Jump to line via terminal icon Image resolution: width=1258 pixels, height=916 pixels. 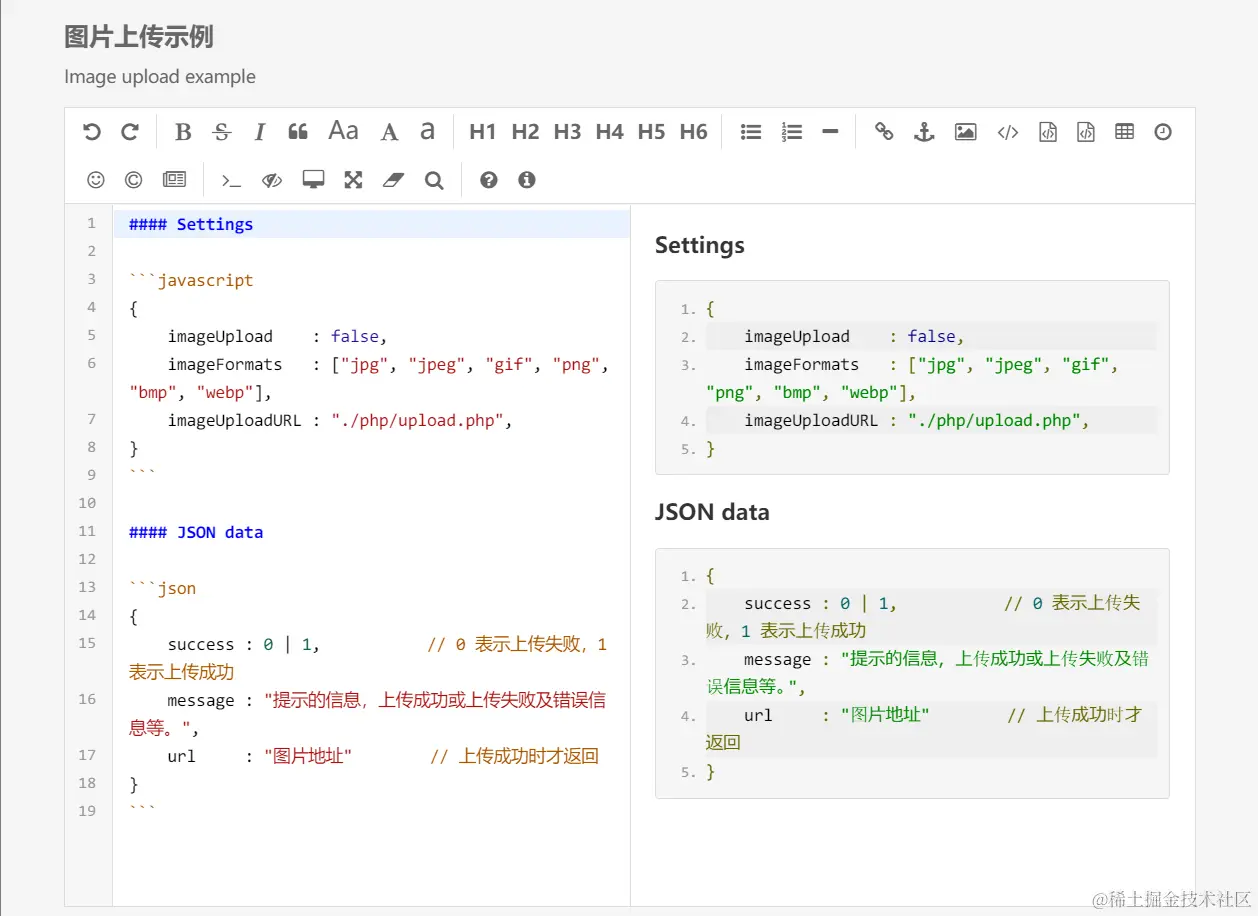tap(231, 180)
